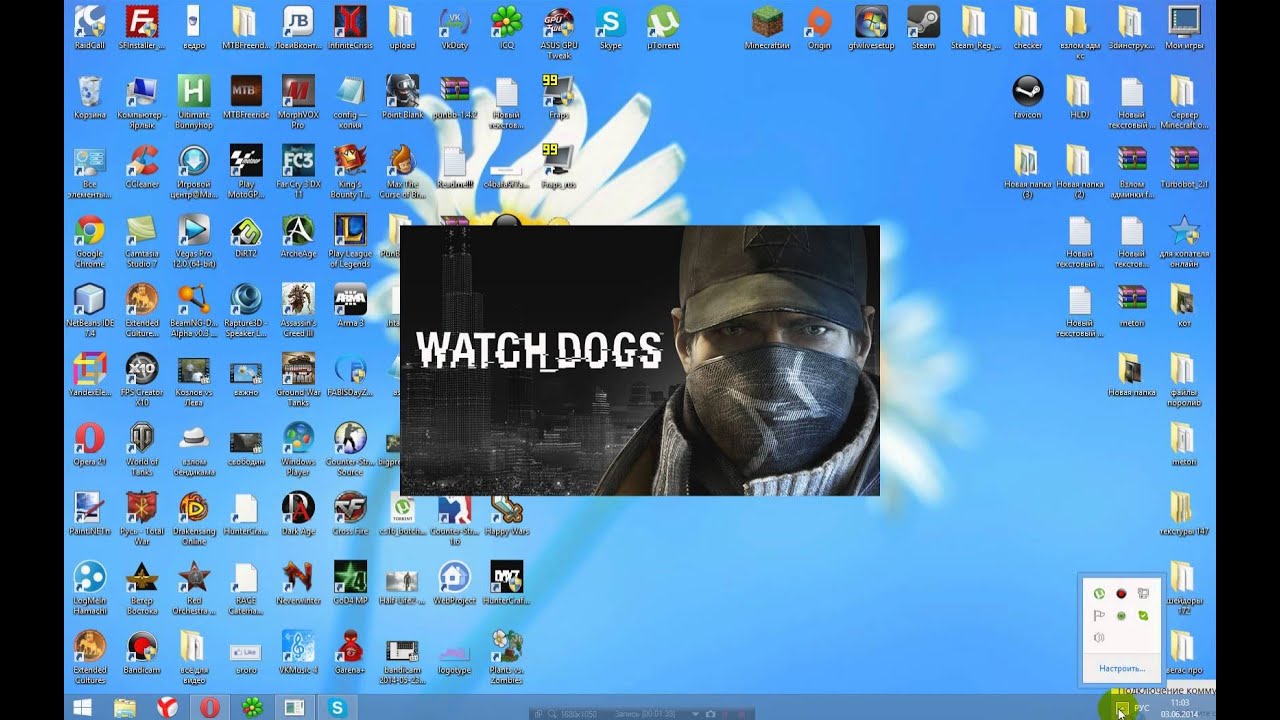Open File Explorer from the taskbar
1280x720 pixels.
(125, 707)
